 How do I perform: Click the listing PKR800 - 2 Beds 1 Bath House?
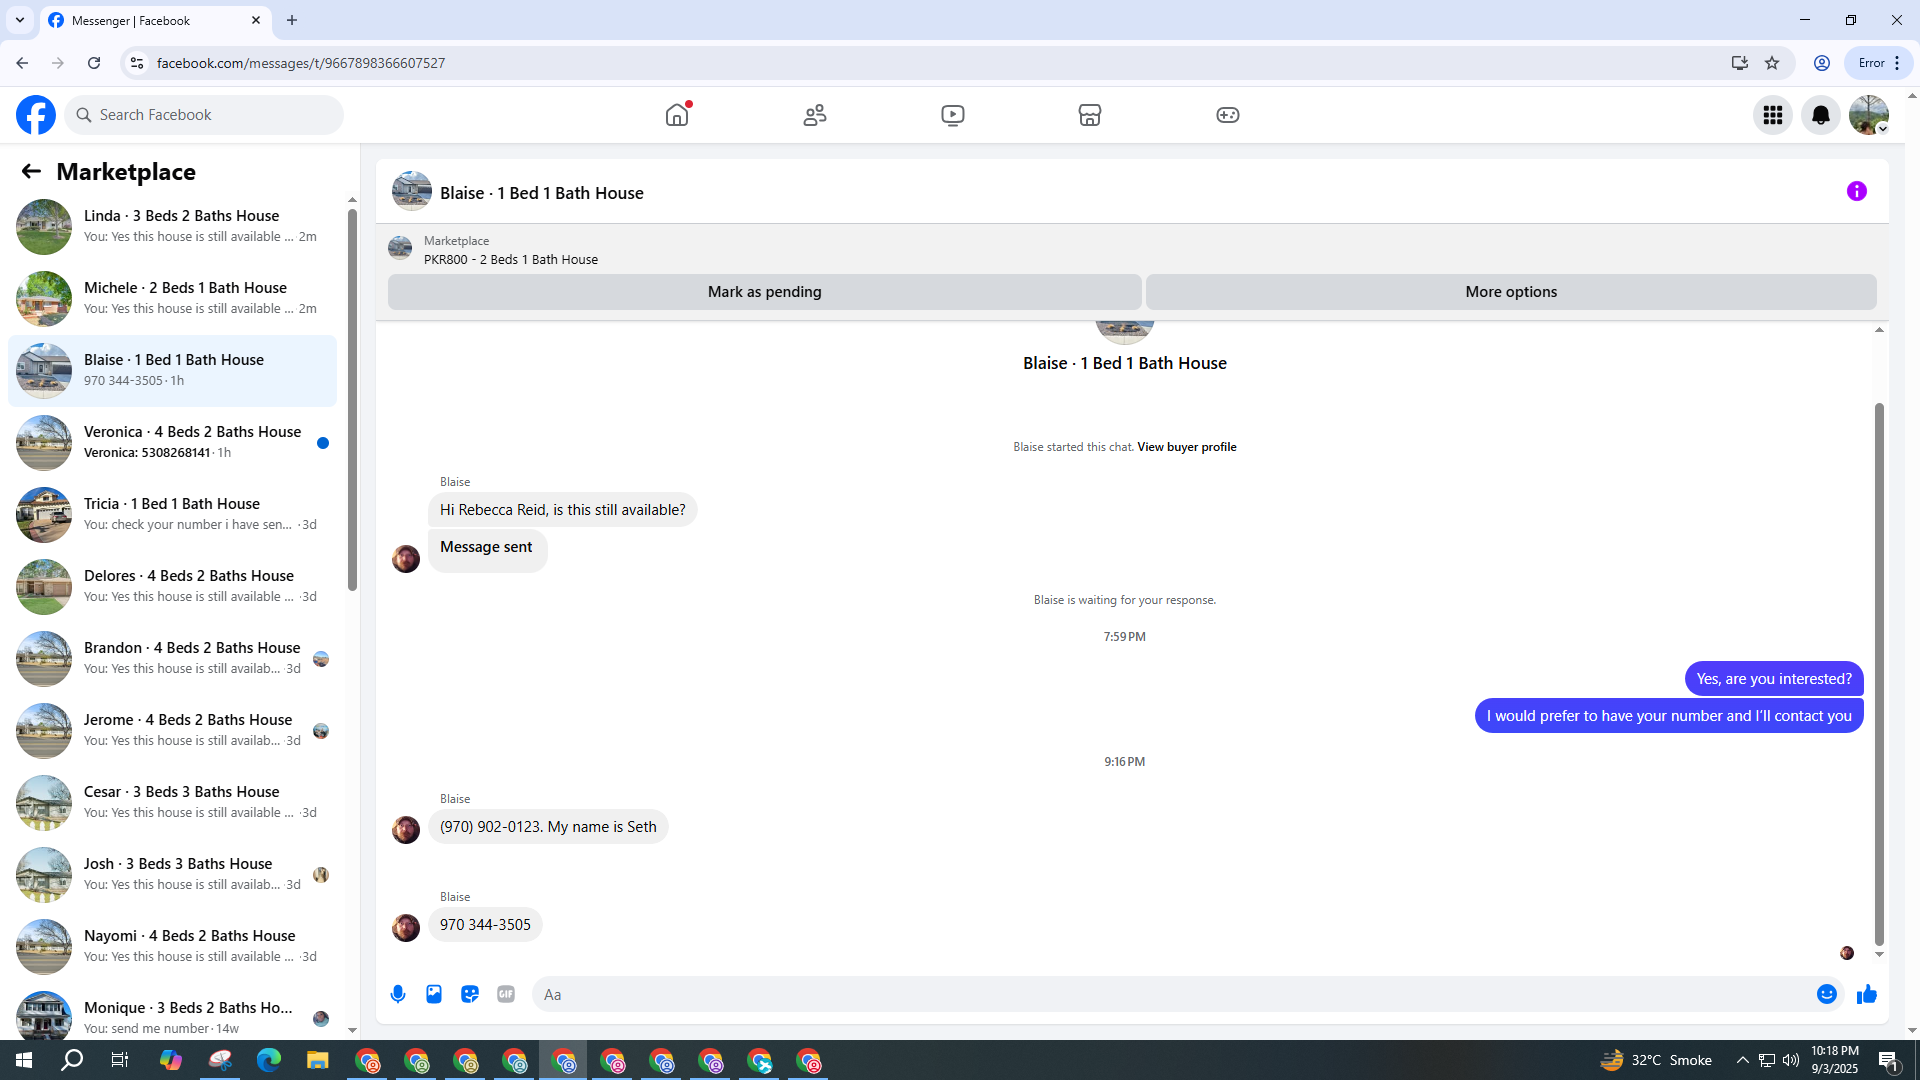click(x=511, y=260)
